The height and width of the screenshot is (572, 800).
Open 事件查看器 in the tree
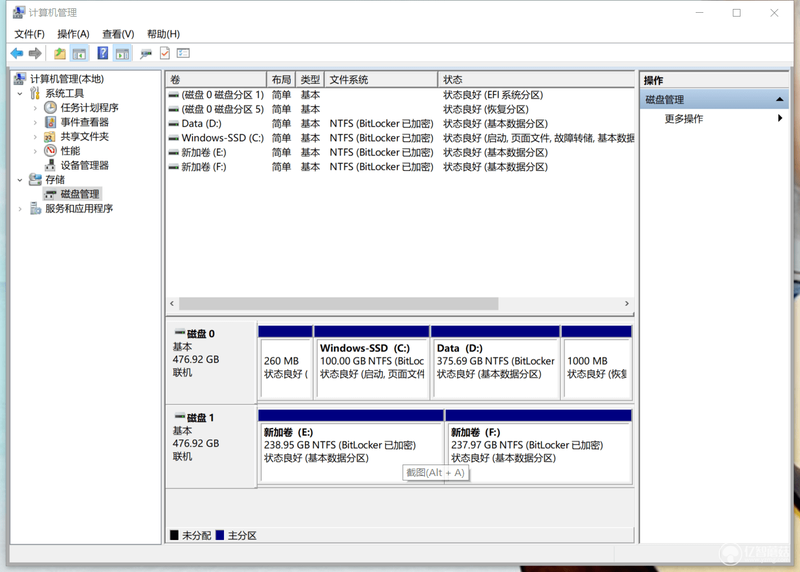85,122
